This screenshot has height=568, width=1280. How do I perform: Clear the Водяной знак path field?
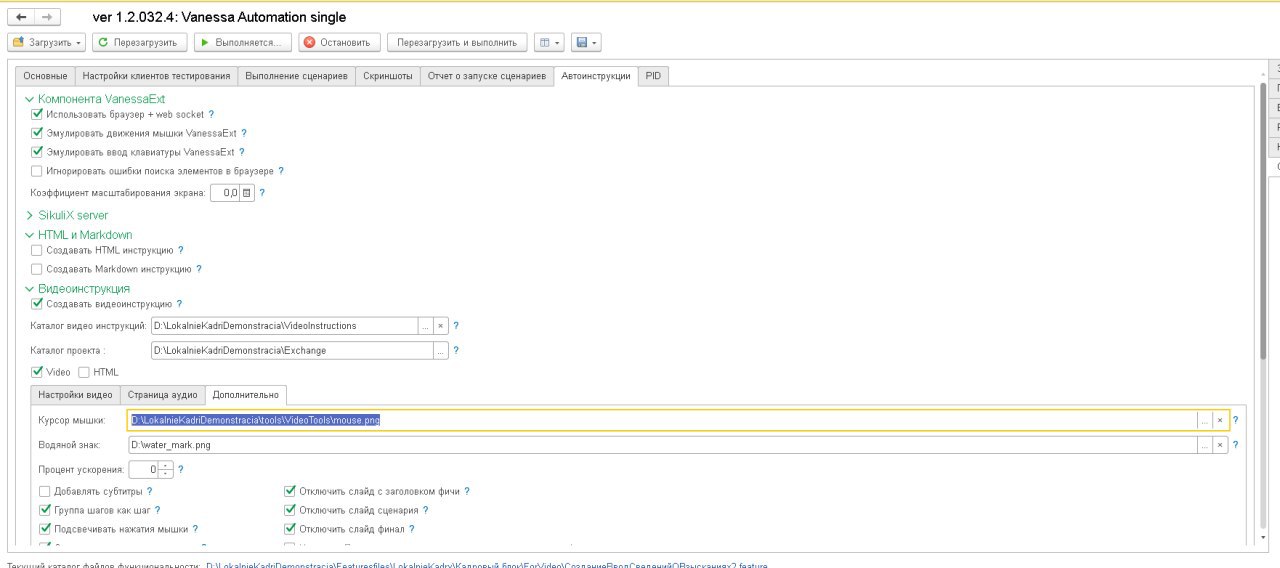pyautogui.click(x=1220, y=445)
